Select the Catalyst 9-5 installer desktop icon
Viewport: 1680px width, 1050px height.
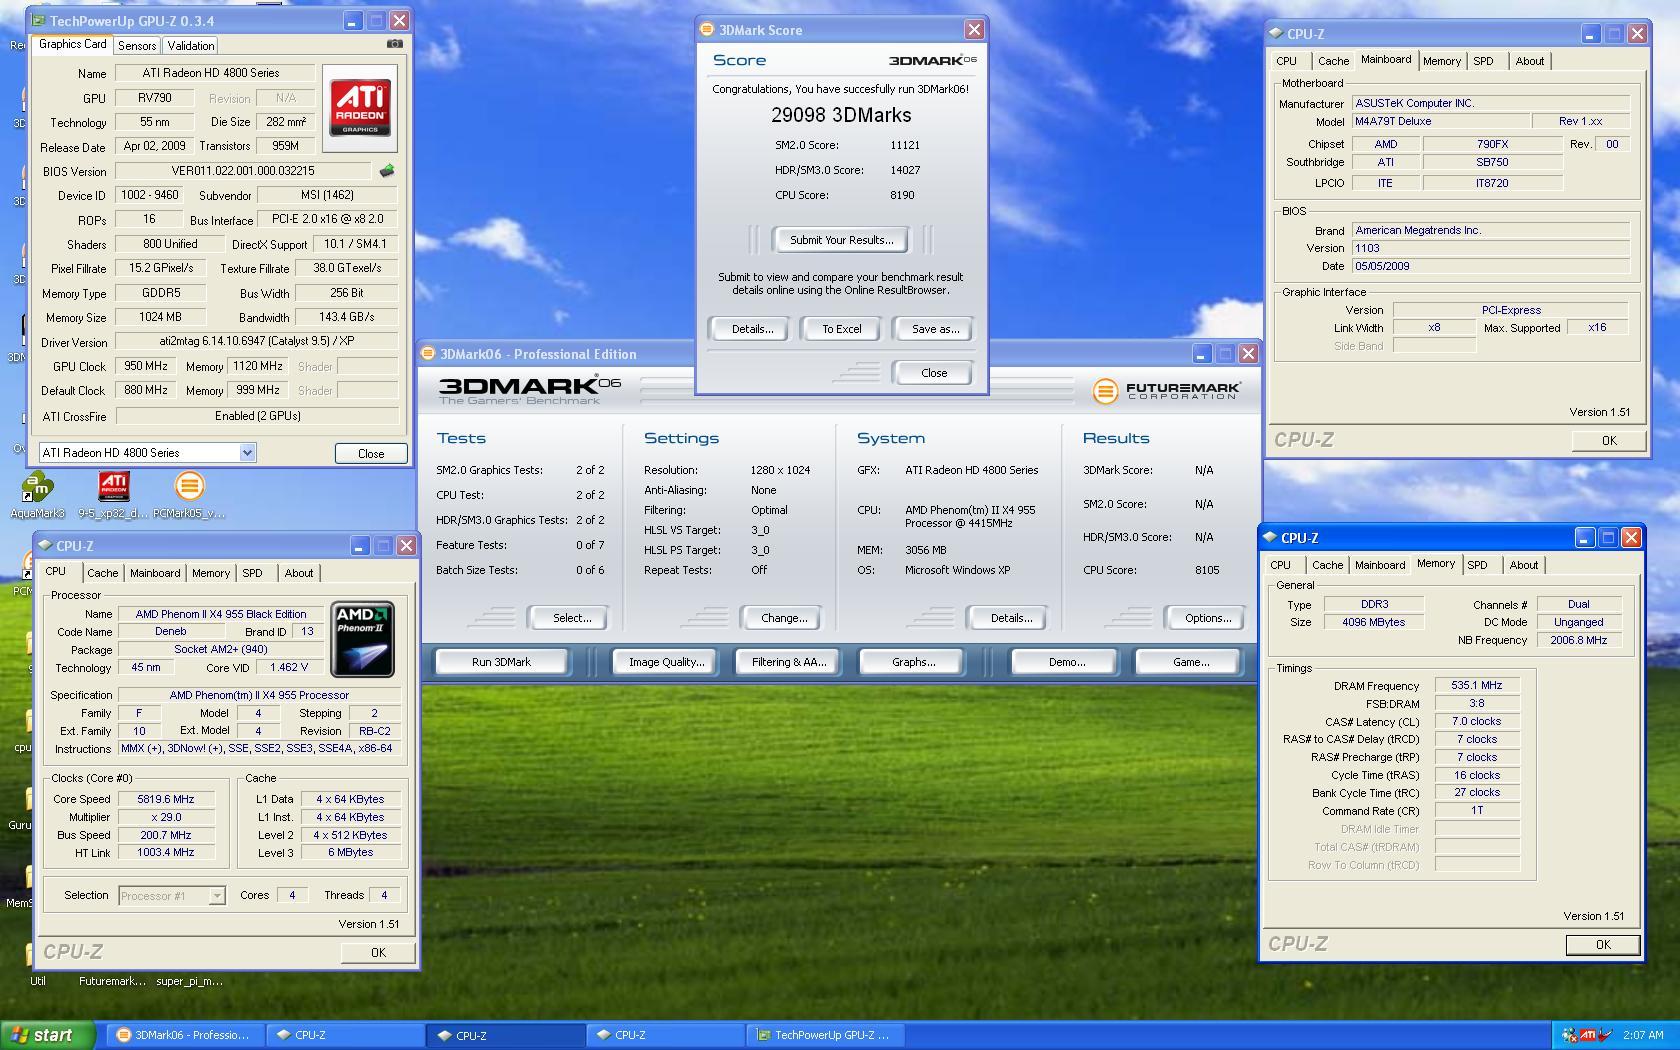coord(113,496)
